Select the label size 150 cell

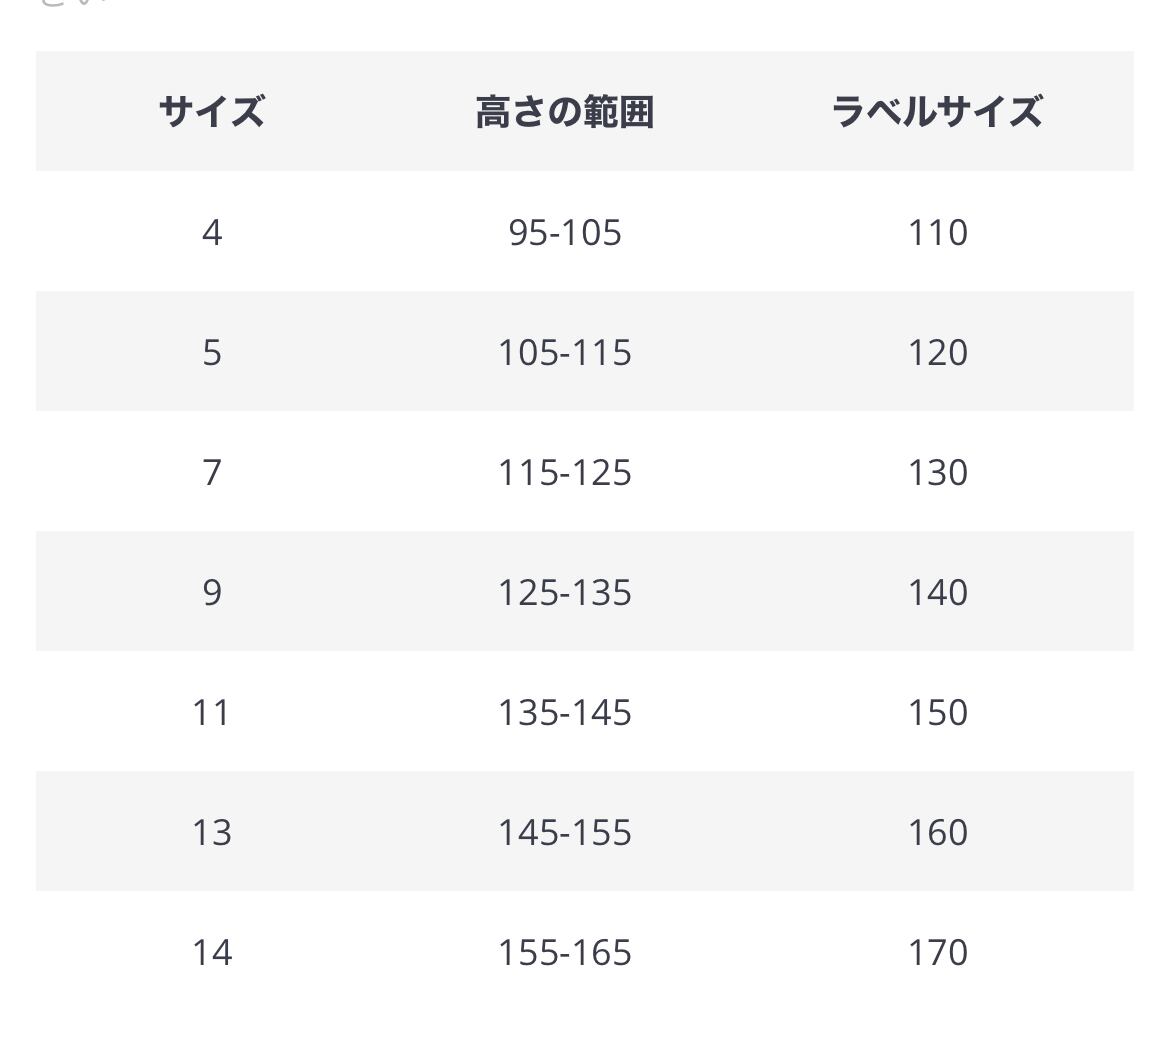point(937,712)
